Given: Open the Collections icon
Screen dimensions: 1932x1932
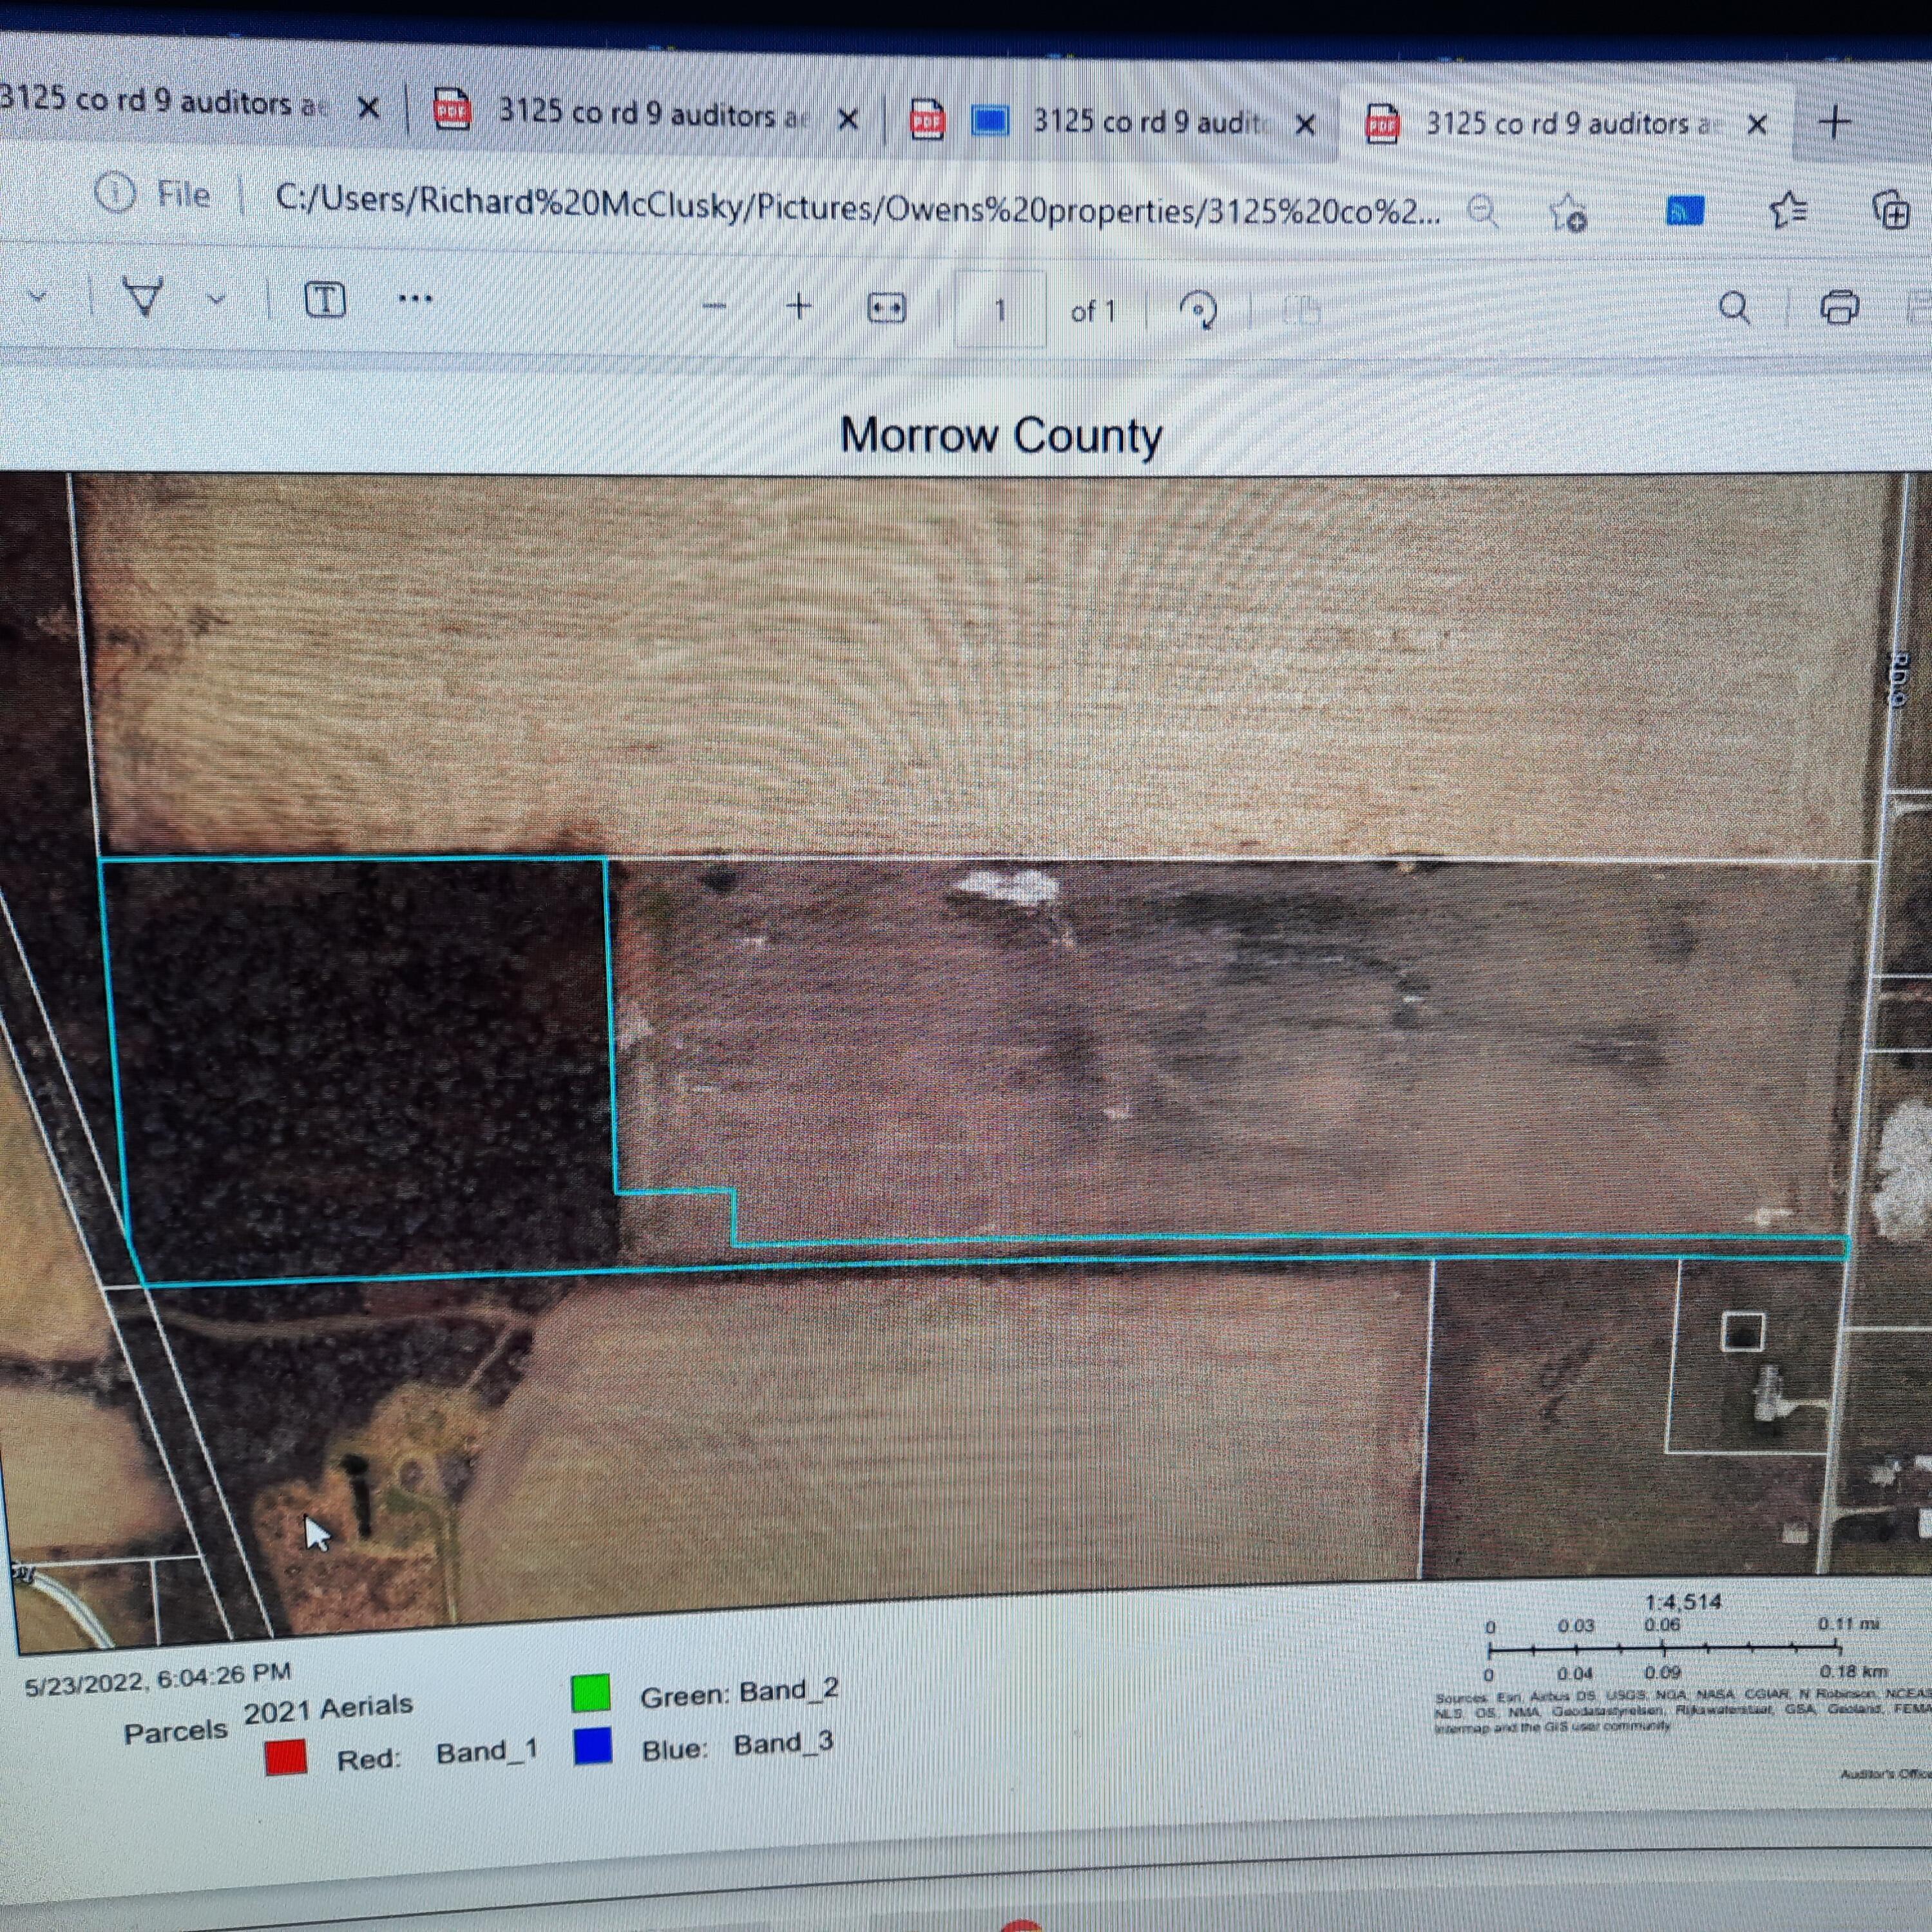Looking at the screenshot, I should (x=1891, y=211).
